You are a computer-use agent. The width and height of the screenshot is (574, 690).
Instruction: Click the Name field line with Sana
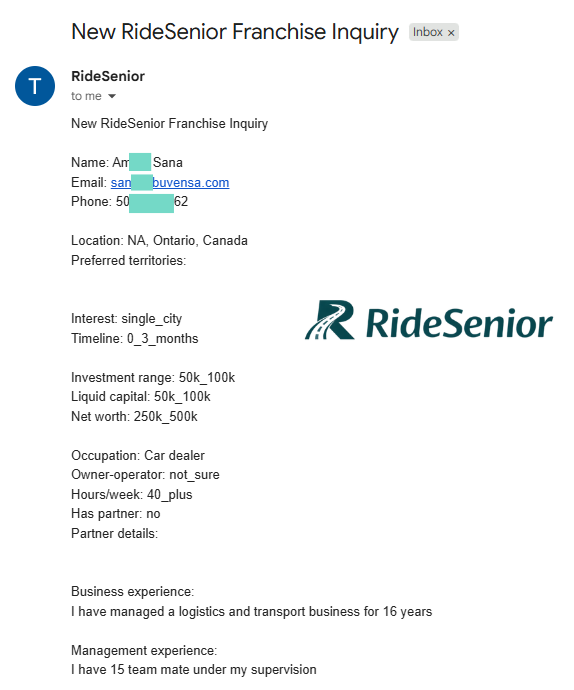[127, 162]
